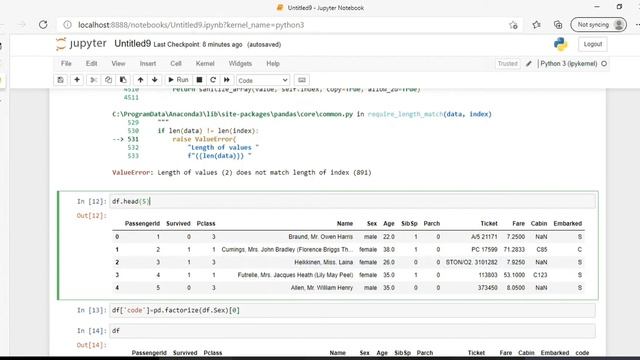Click the name Heikkinen, Miss. Laina
Image resolution: width=640 pixels, height=360 pixels.
point(323,262)
